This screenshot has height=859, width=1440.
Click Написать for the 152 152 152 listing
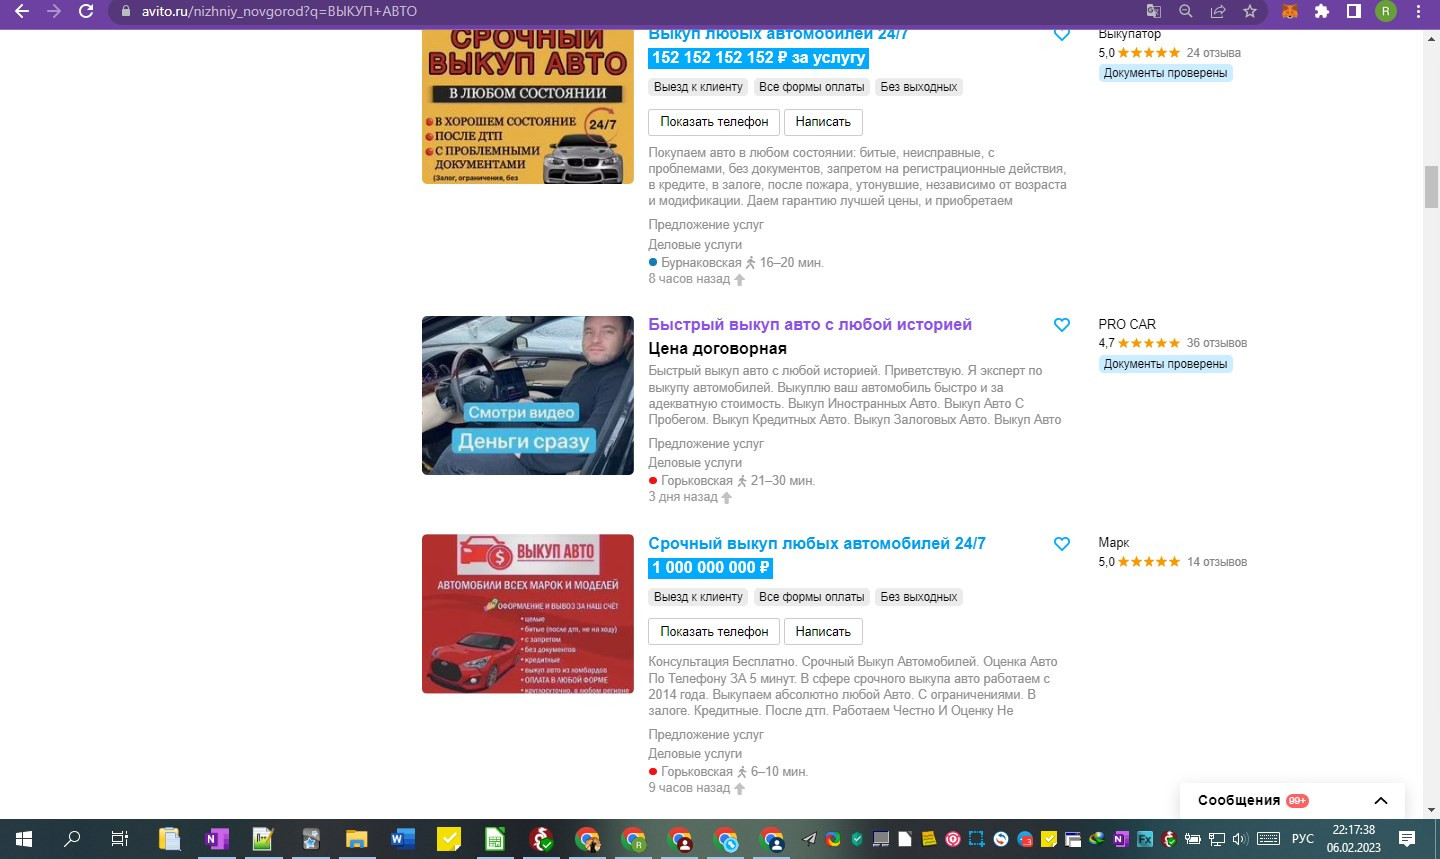(x=823, y=122)
